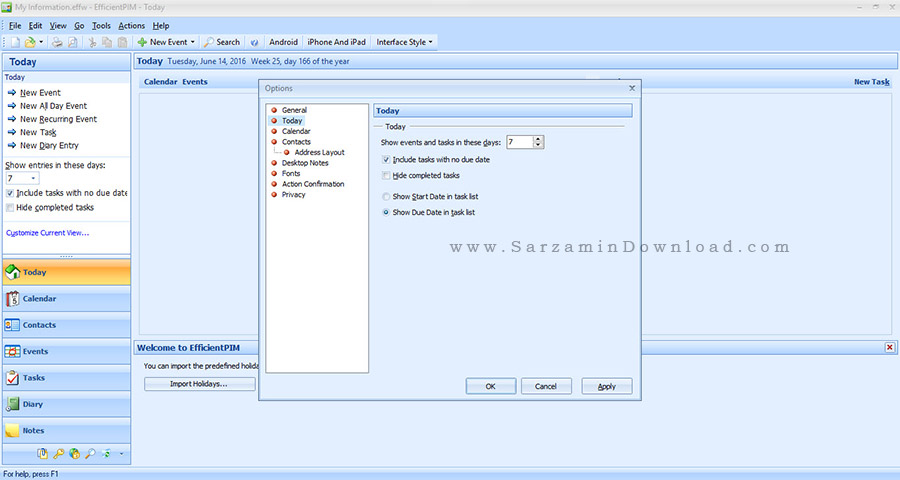Click the paperclip attachments icon in bottom strip
The image size is (900, 480).
tap(42, 454)
